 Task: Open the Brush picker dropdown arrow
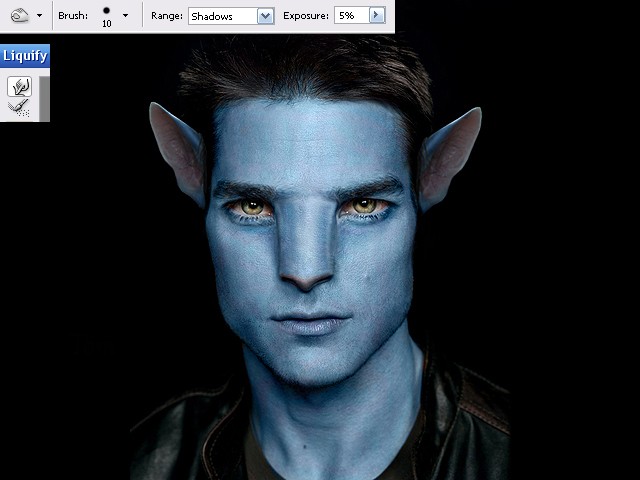pos(125,16)
